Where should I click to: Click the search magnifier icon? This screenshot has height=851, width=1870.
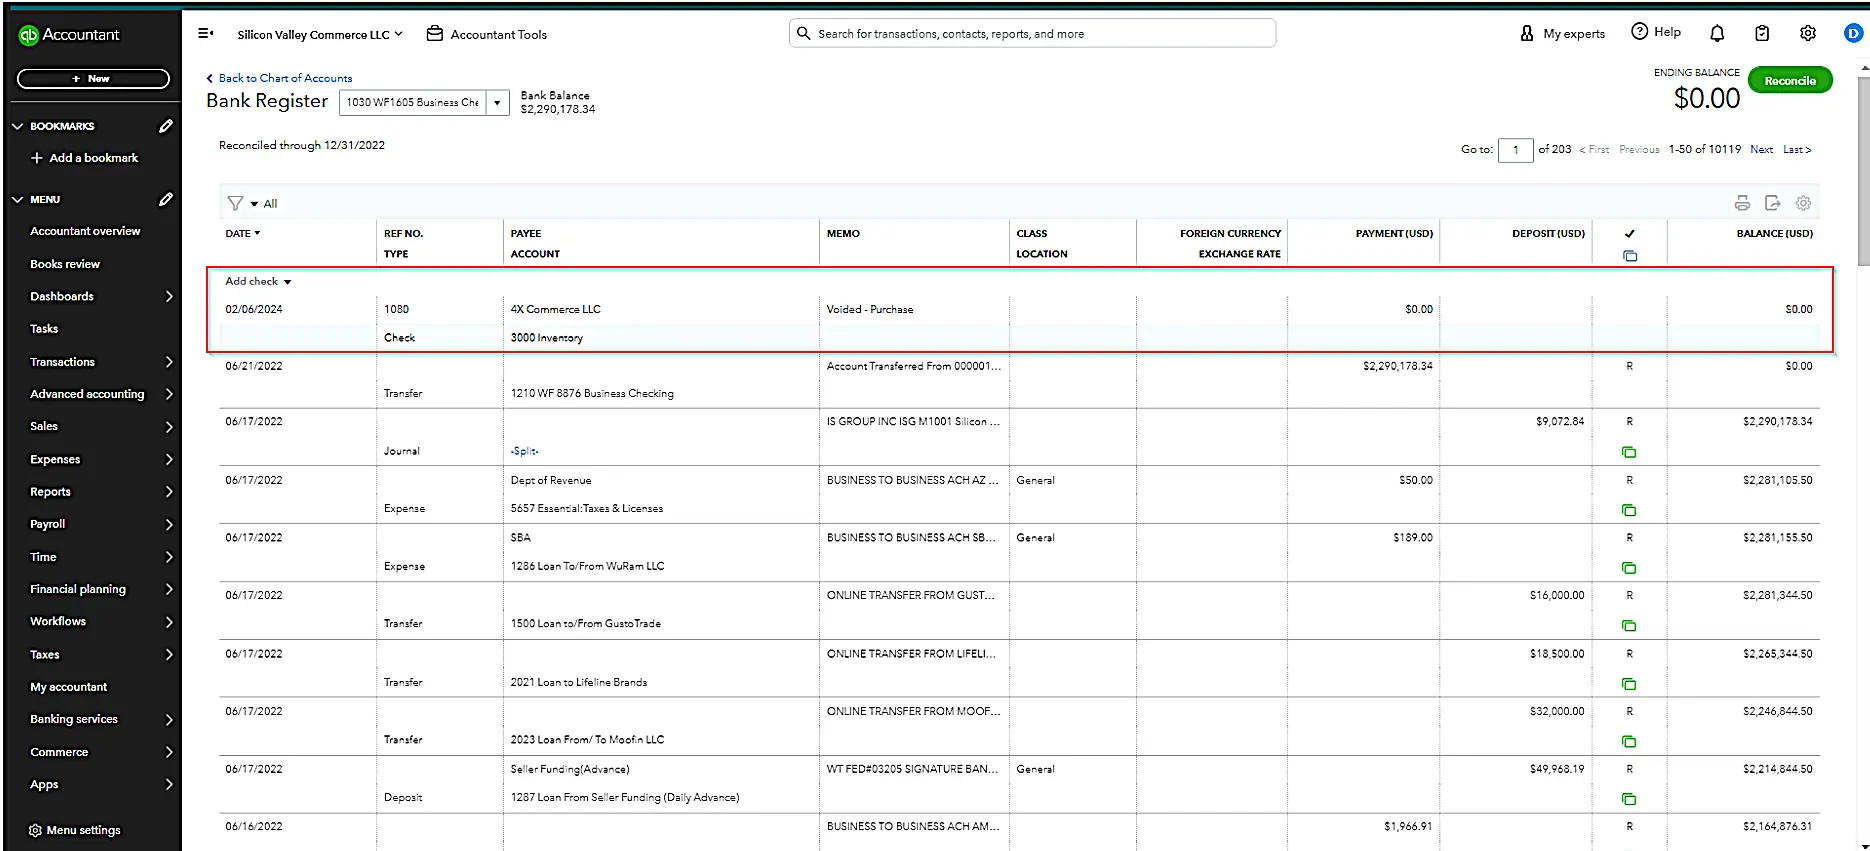[803, 33]
